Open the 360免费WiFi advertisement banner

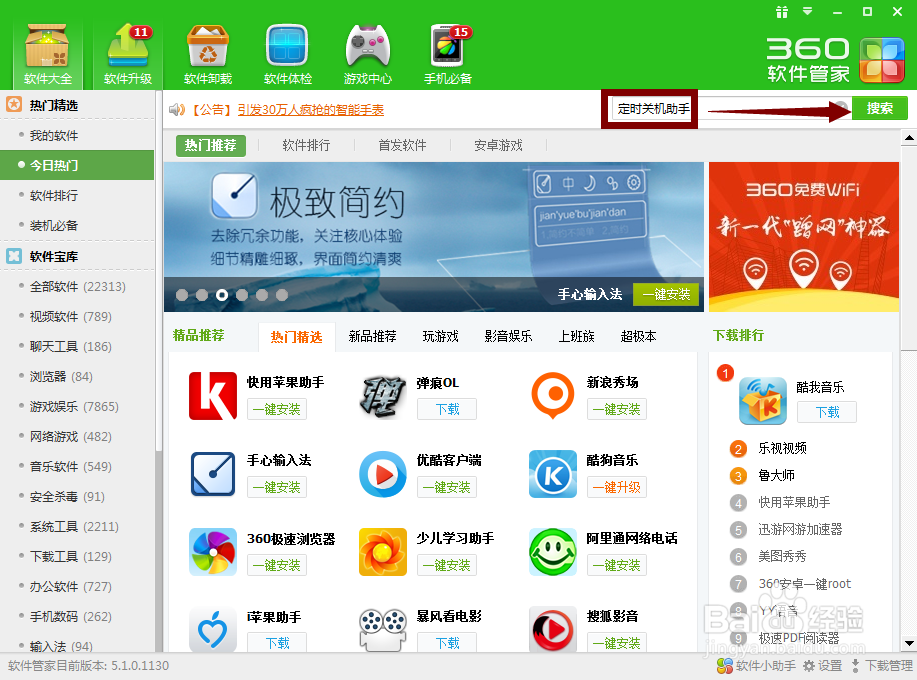[804, 237]
